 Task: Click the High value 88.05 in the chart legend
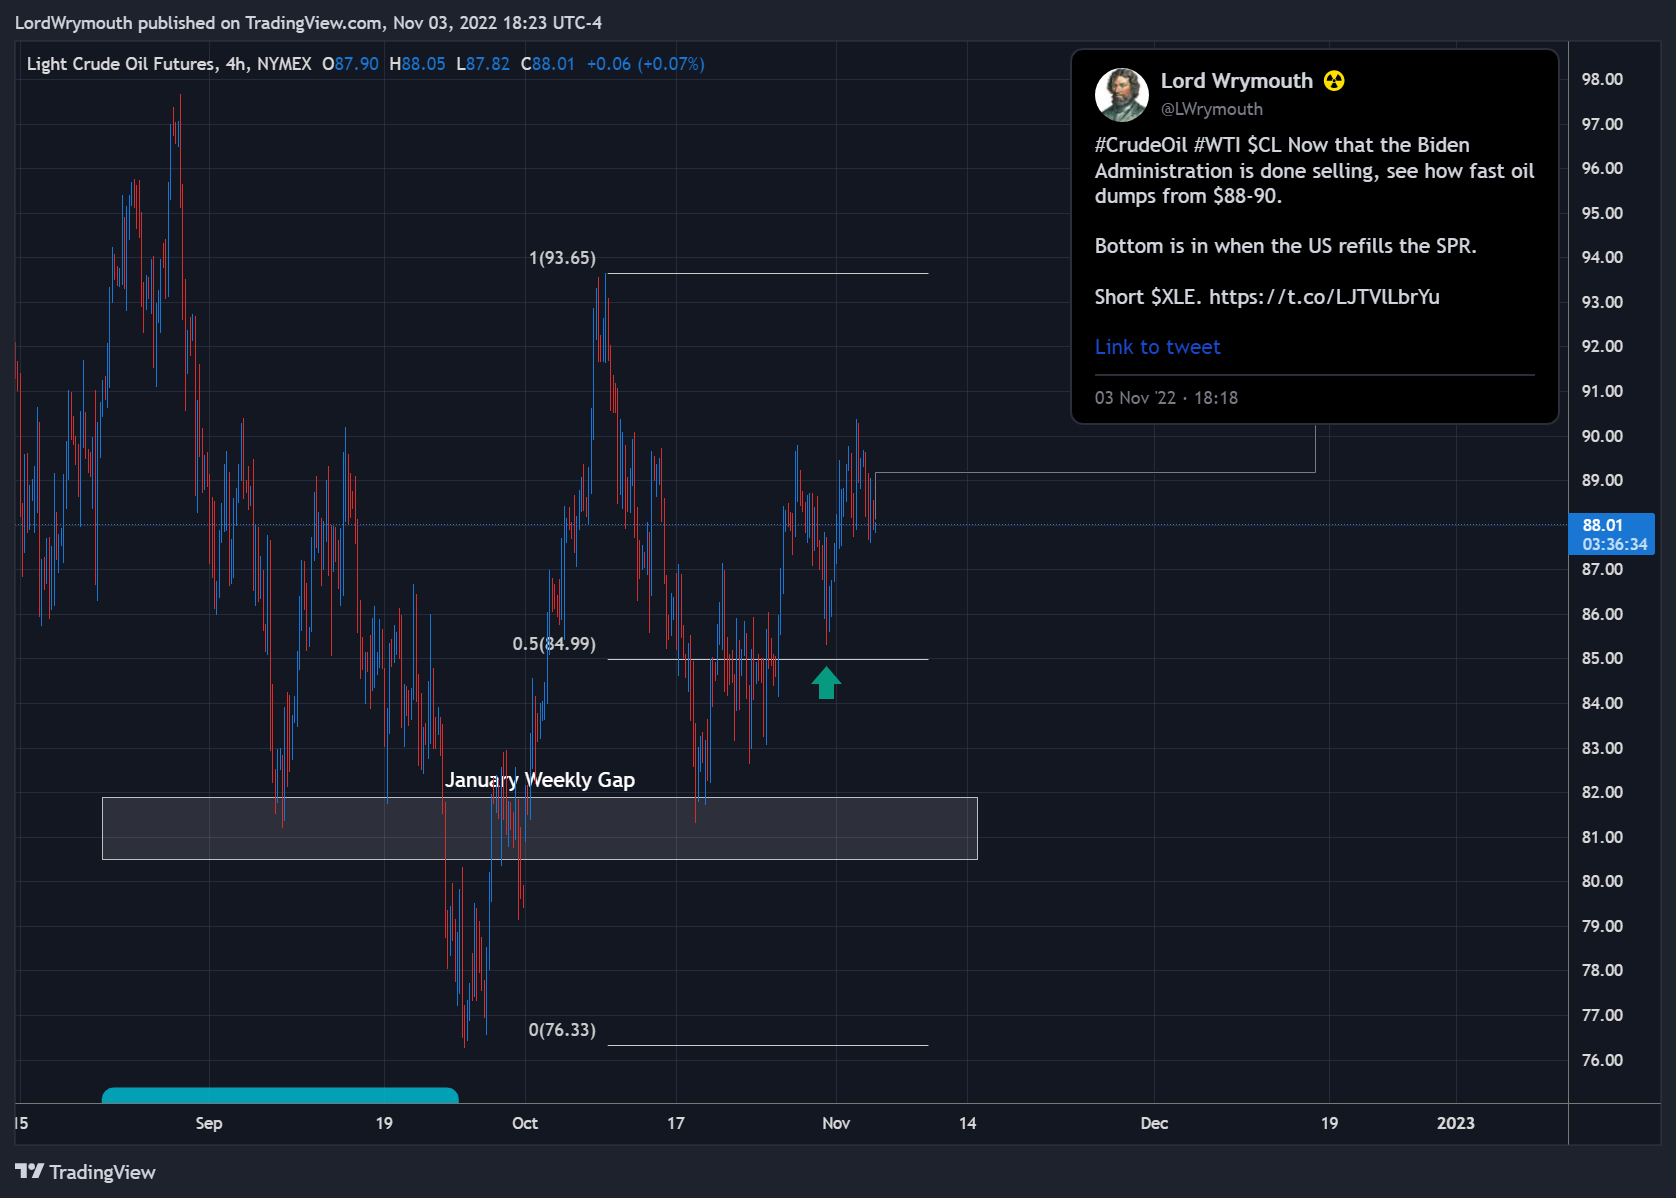coord(424,64)
